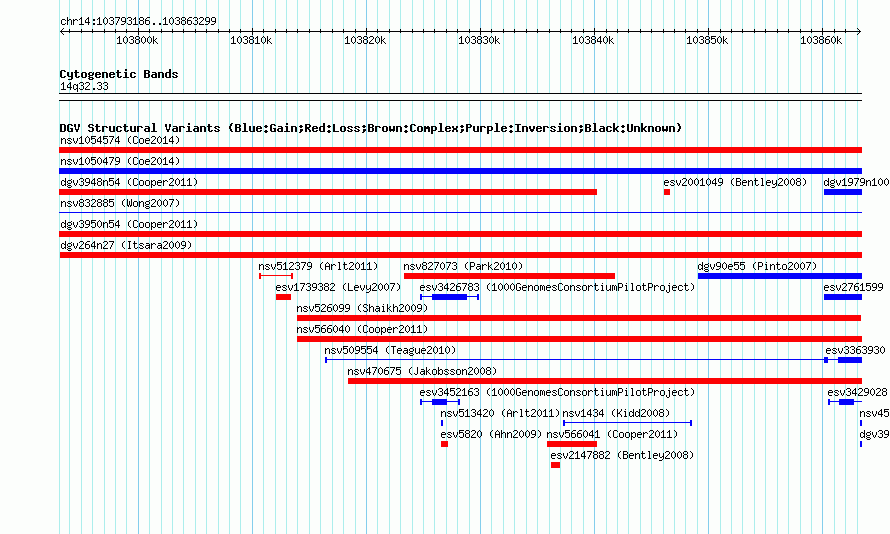Click the nsv566040 (Cooper2011) label
The height and width of the screenshot is (534, 890).
(x=362, y=329)
